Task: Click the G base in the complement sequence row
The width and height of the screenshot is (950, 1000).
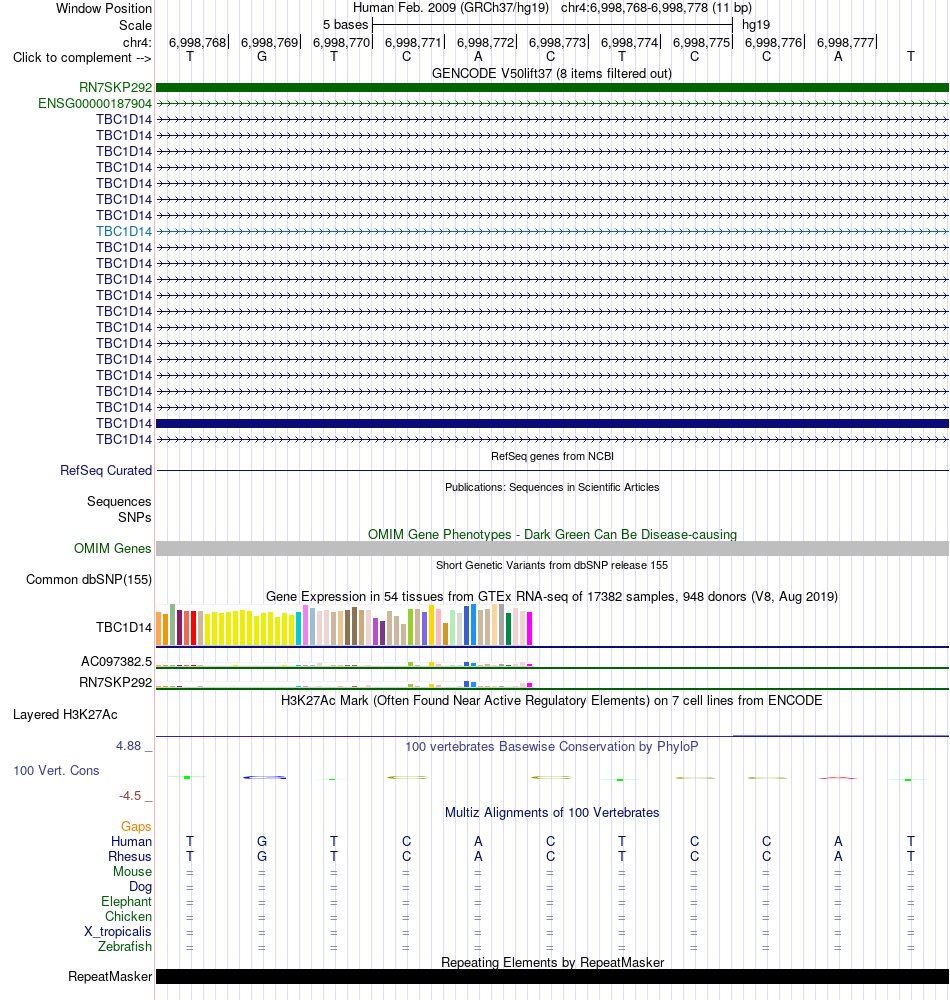Action: pyautogui.click(x=261, y=57)
